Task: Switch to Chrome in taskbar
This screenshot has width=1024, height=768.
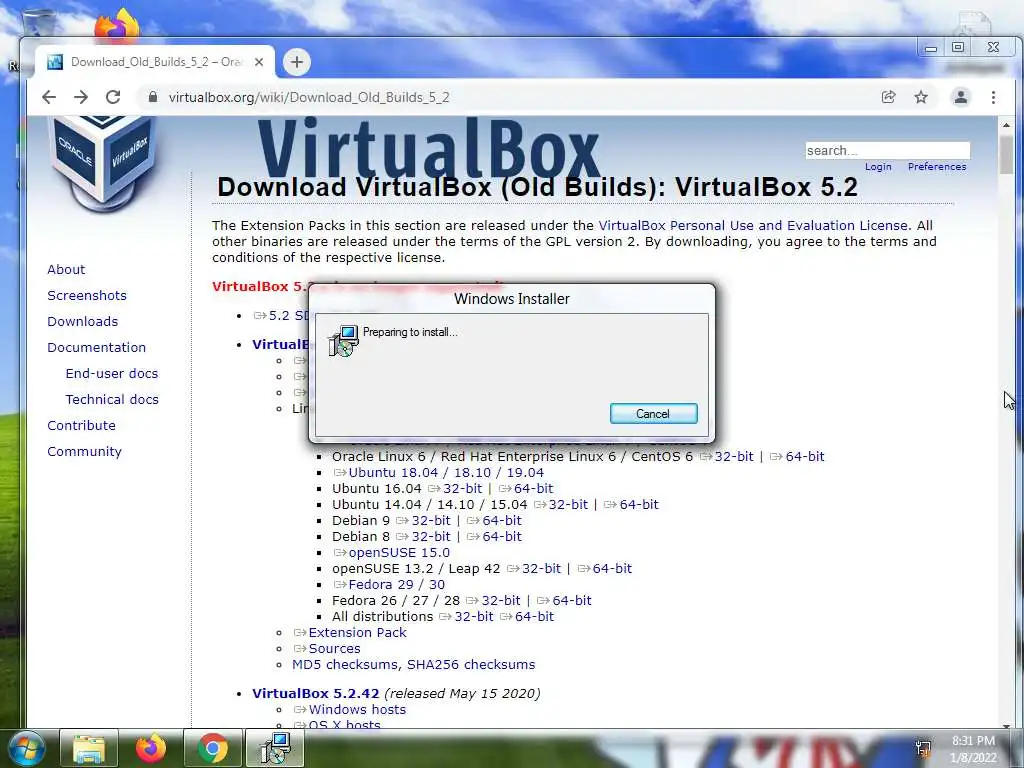Action: pos(213,748)
